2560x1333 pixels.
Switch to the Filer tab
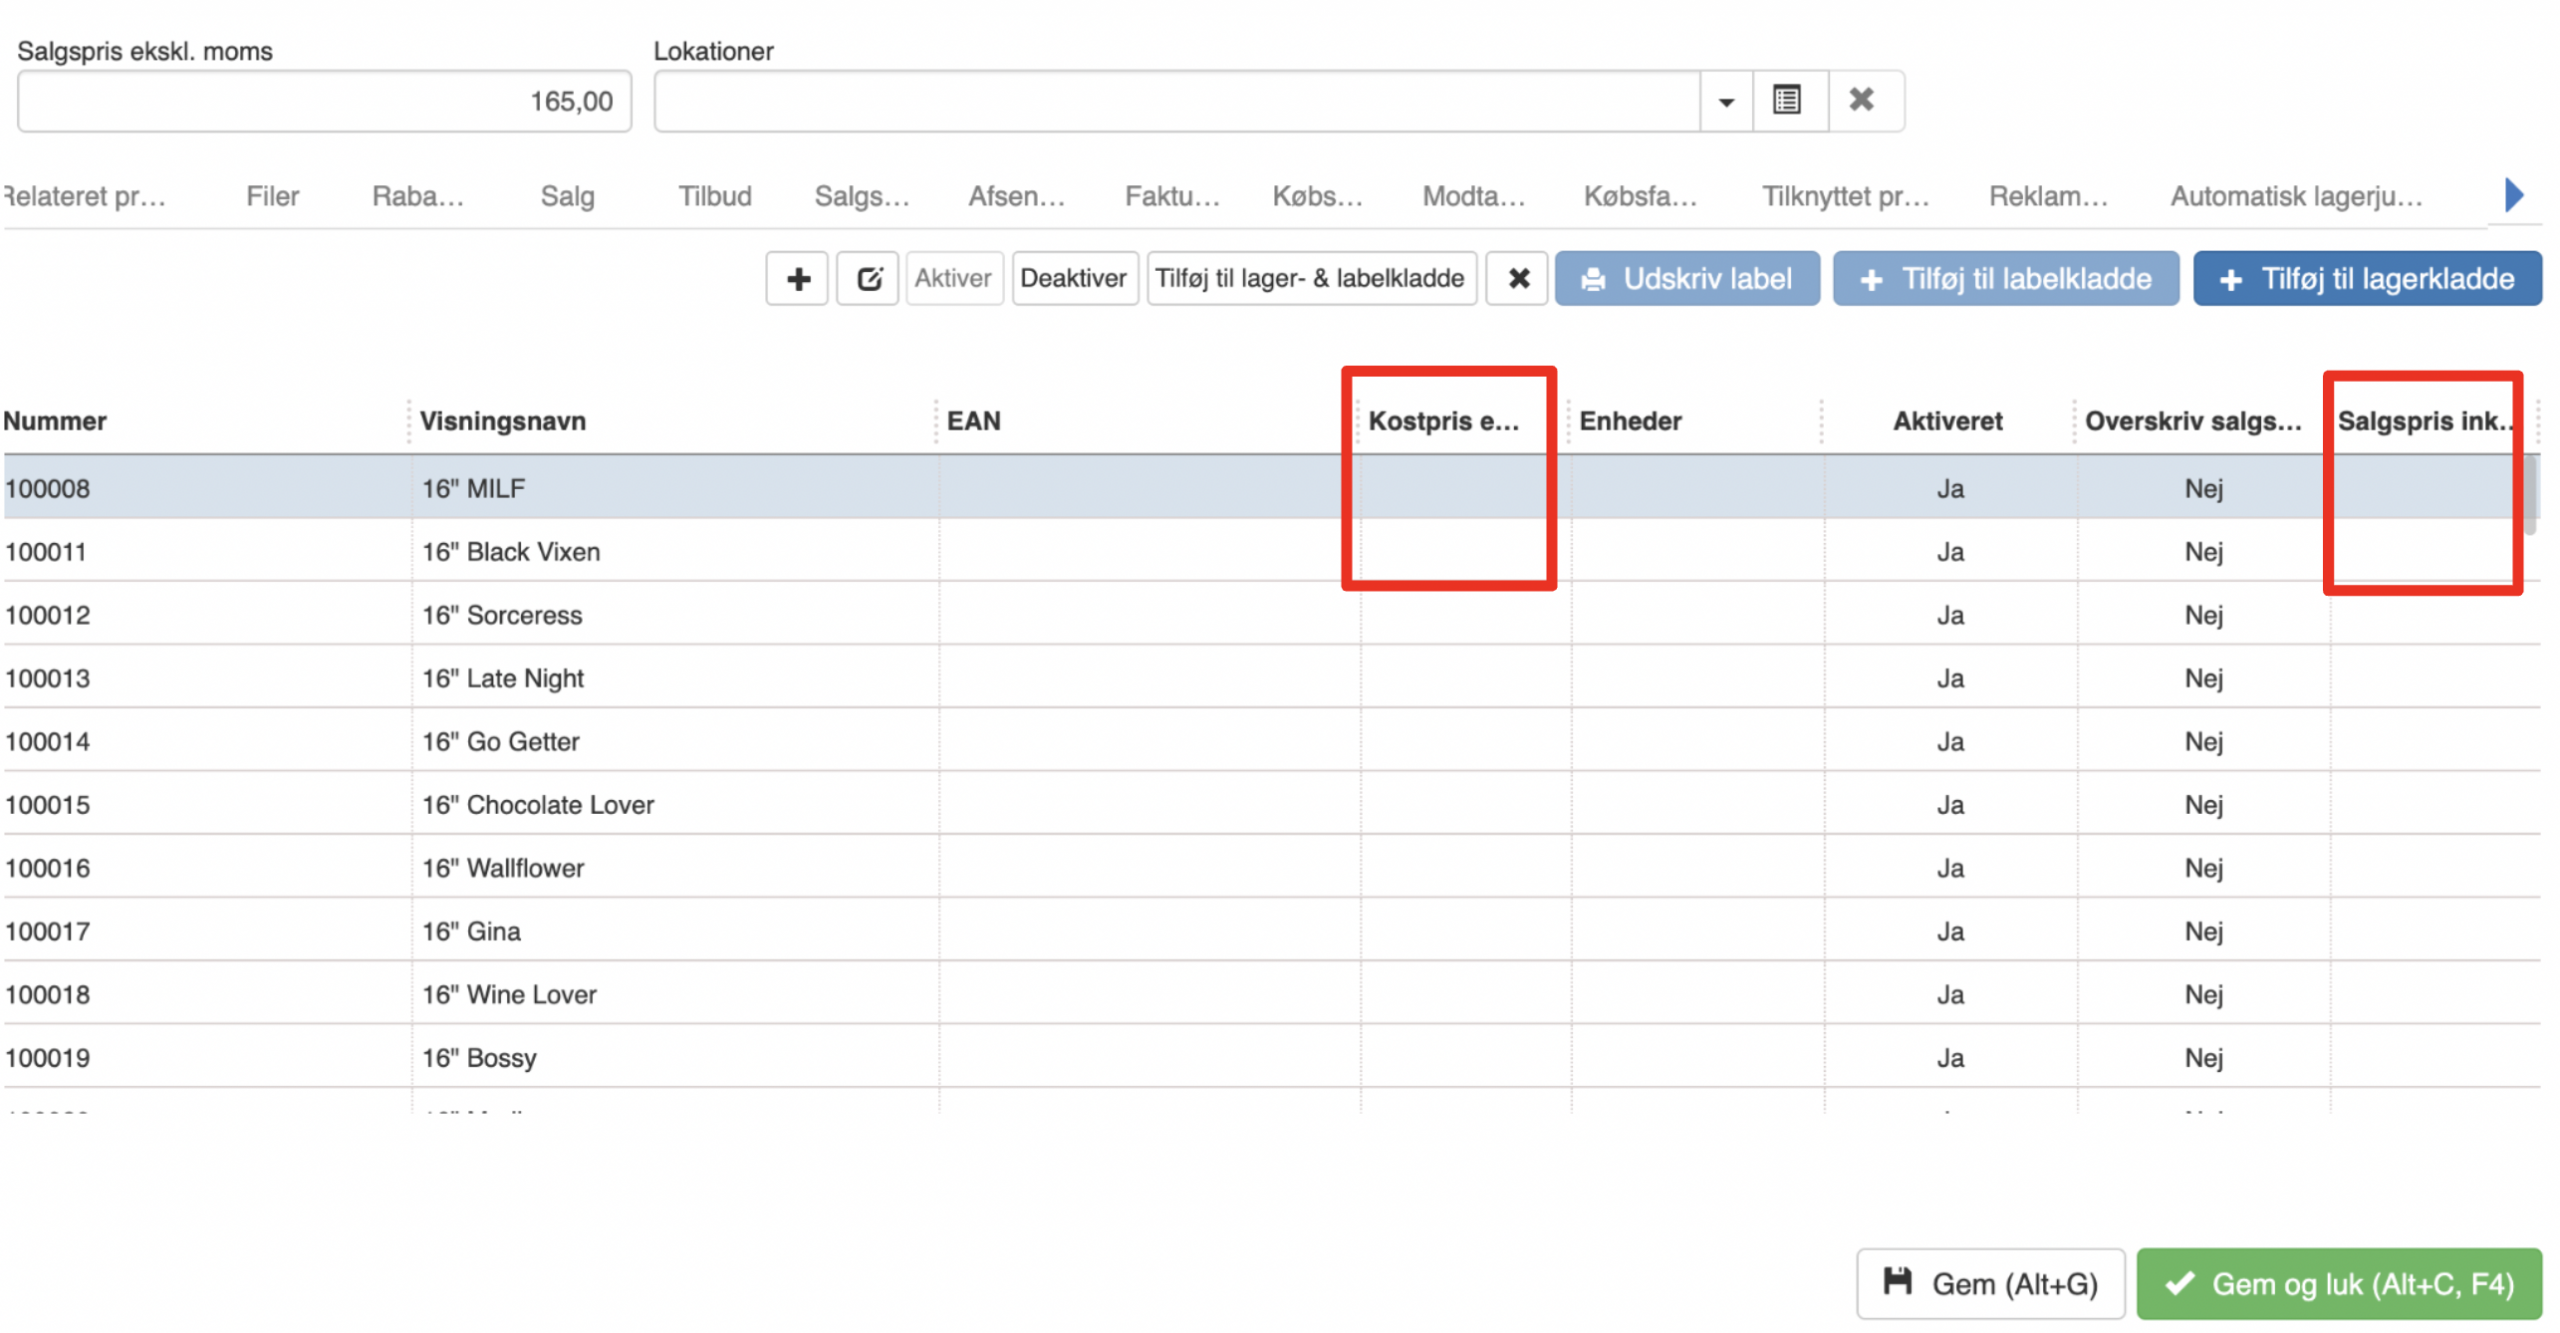click(272, 196)
